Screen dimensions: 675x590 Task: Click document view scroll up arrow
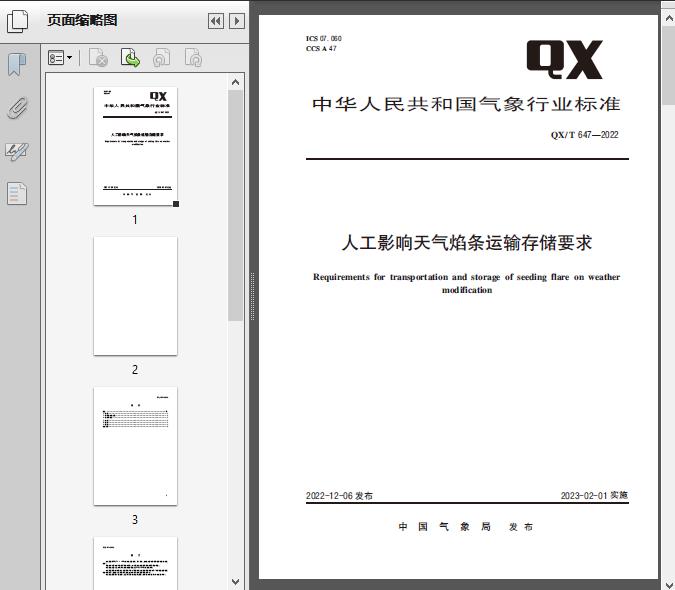click(x=669, y=18)
